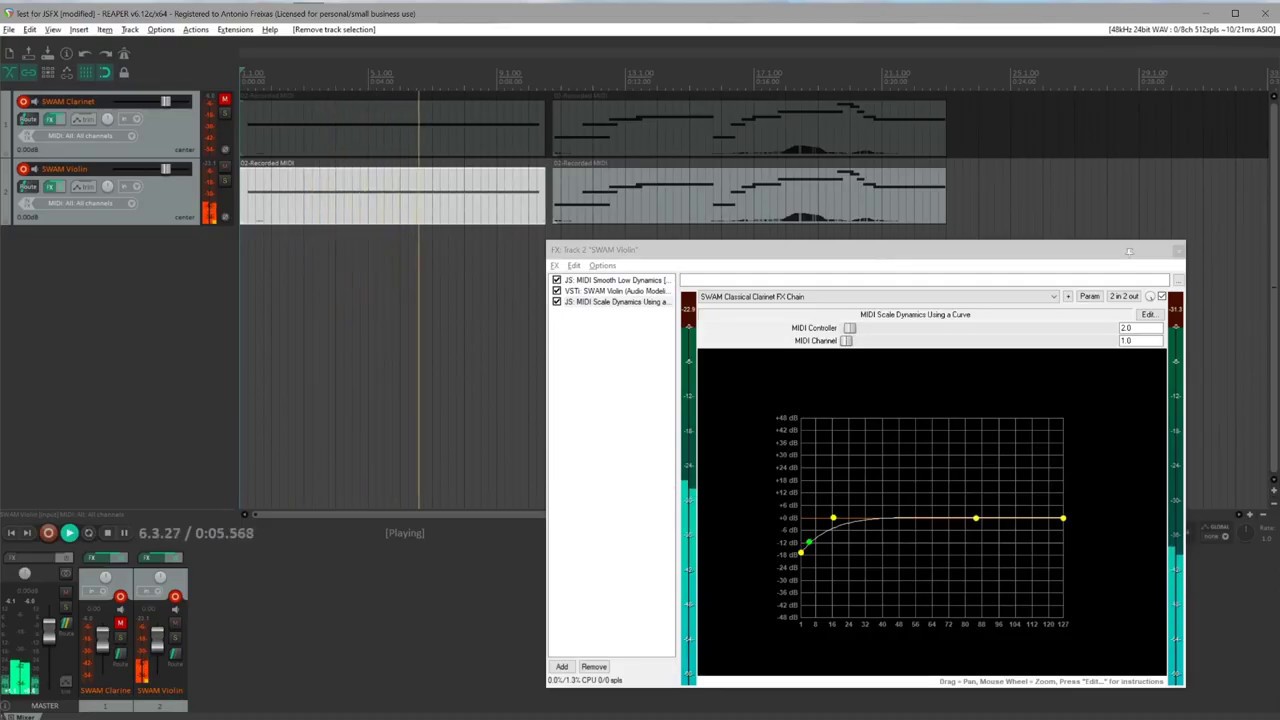
Task: Click the Undo arrow in the toolbar
Action: (85, 54)
